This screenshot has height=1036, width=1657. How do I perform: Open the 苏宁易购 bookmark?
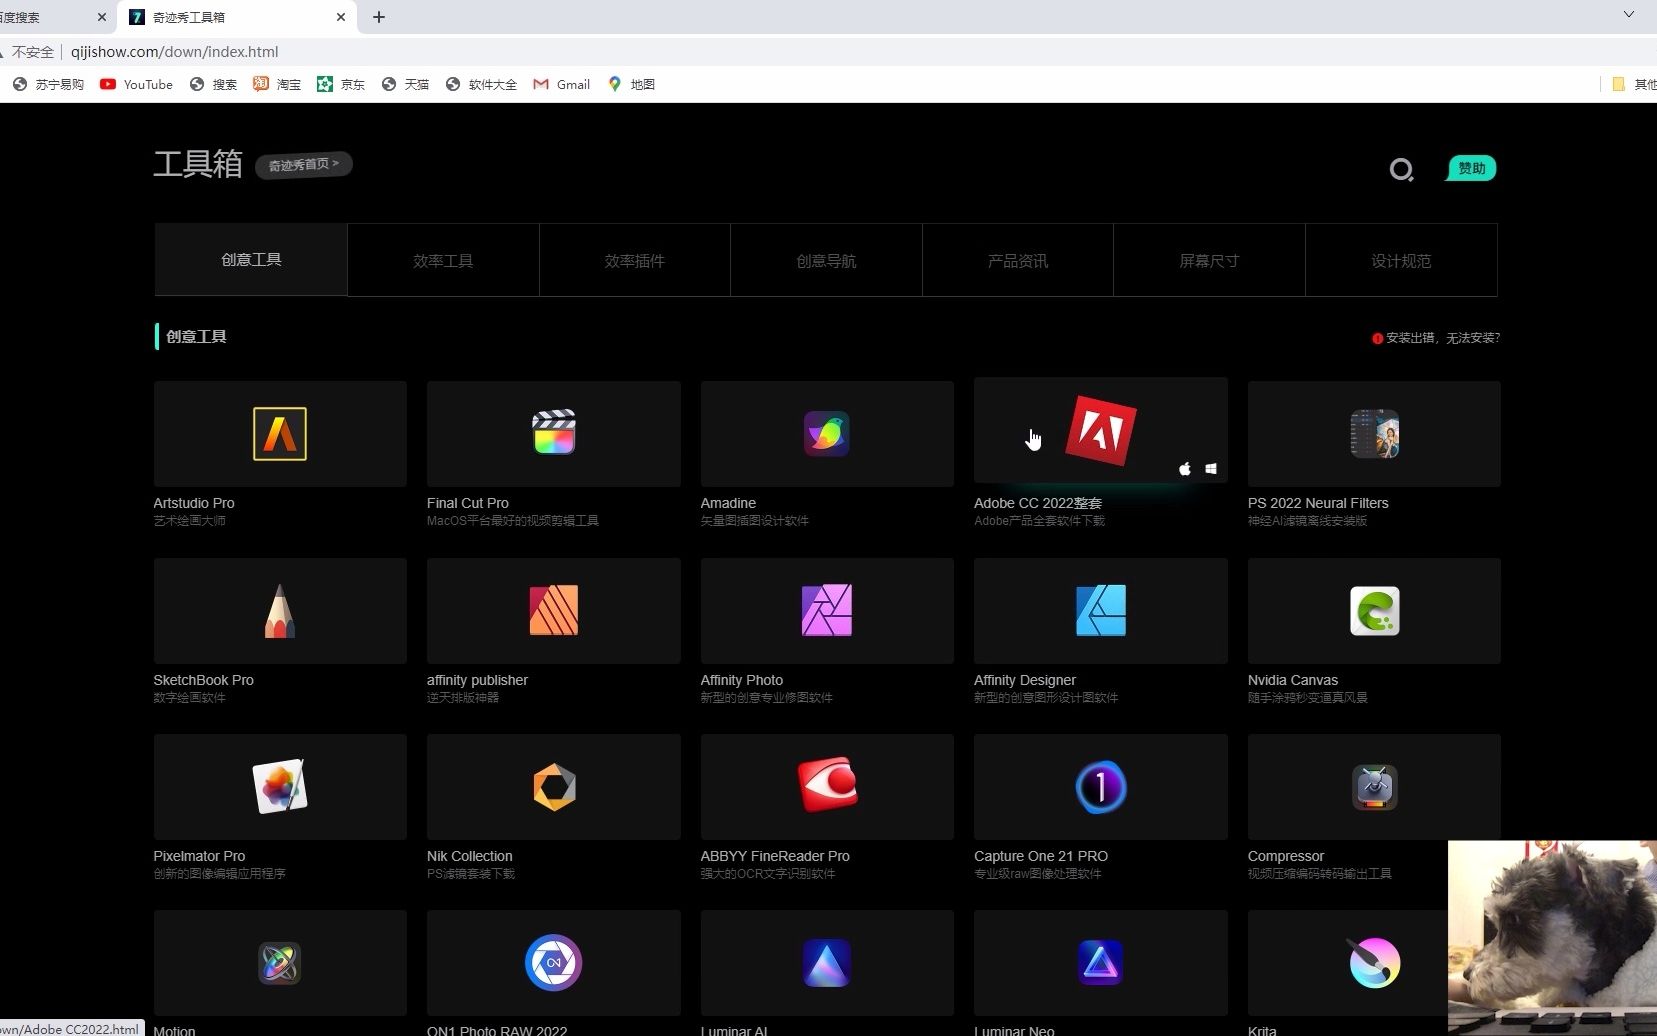(x=48, y=85)
